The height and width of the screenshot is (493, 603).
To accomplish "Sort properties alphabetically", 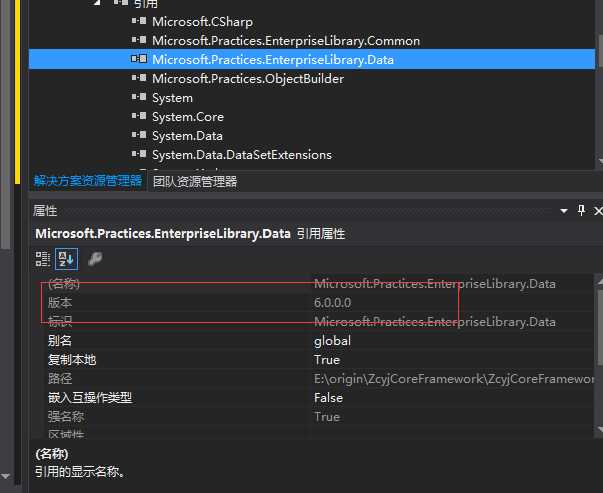I will click(66, 259).
